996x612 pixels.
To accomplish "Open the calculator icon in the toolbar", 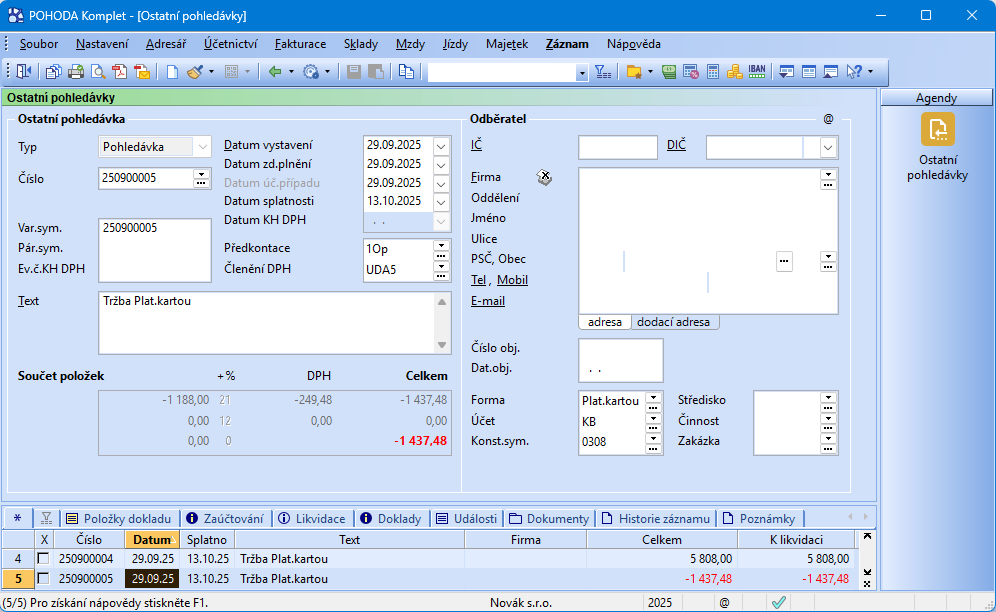I will tap(713, 72).
